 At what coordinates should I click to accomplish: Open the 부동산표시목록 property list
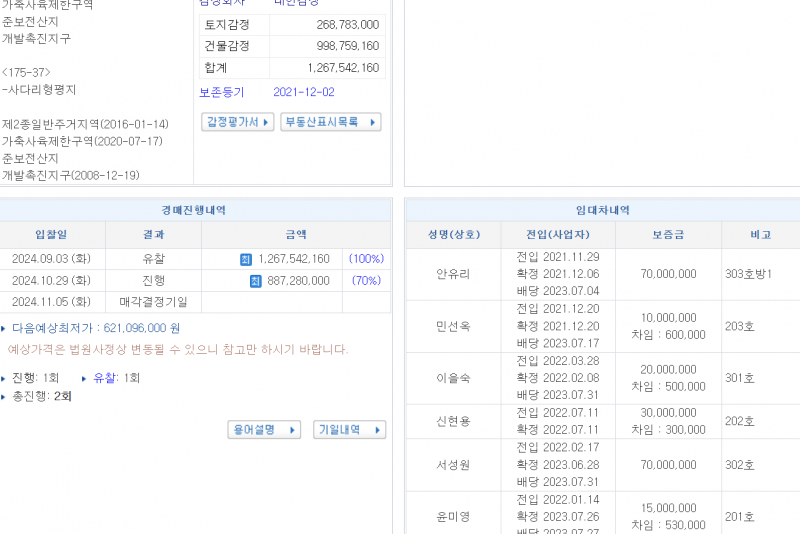330,122
